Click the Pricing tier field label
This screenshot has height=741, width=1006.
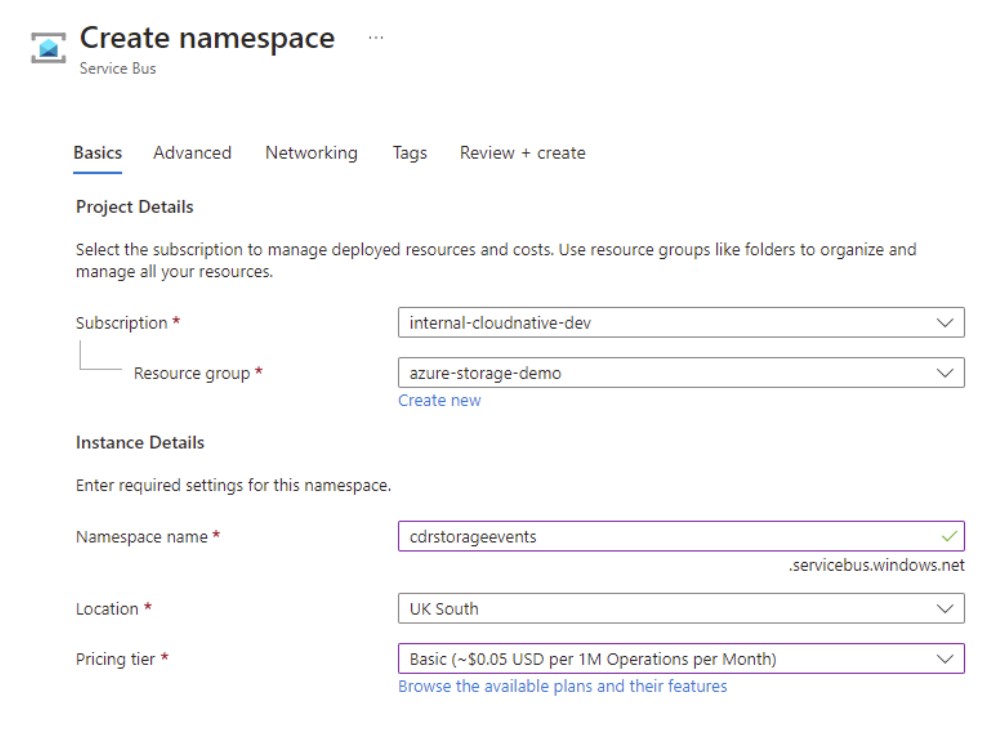click(x=116, y=659)
